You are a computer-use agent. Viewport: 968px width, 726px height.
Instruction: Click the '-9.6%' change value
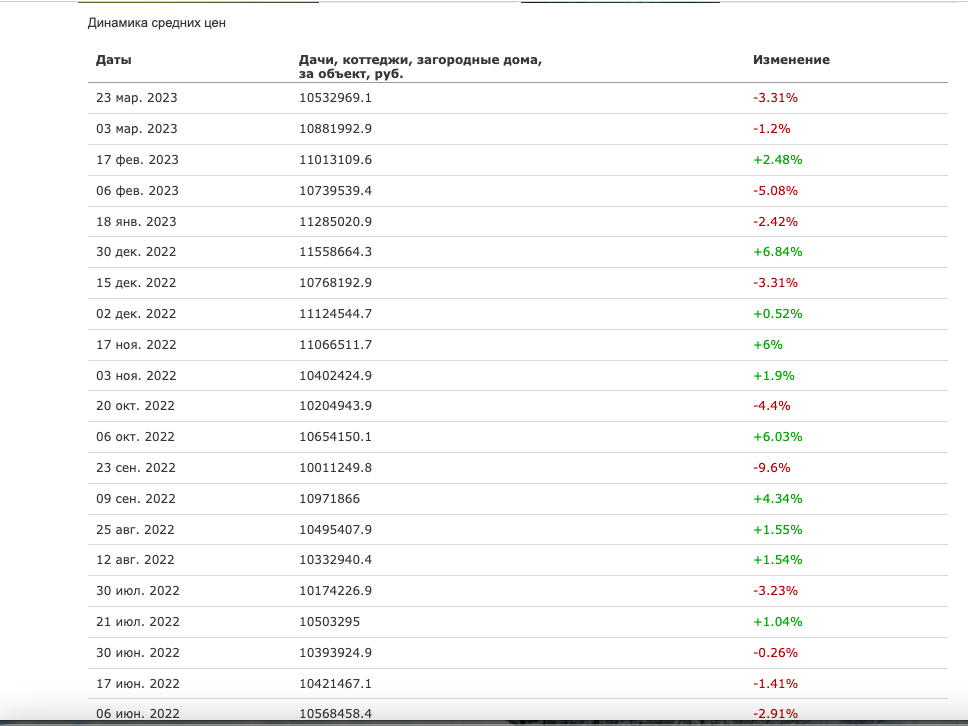pos(772,467)
